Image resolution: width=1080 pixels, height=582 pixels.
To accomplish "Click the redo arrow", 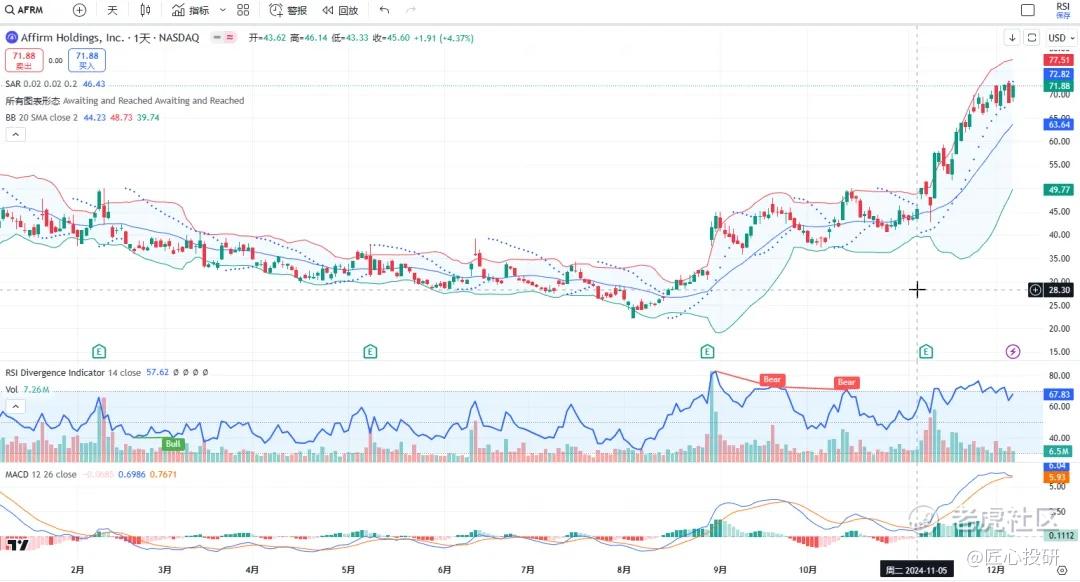I will [x=411, y=10].
